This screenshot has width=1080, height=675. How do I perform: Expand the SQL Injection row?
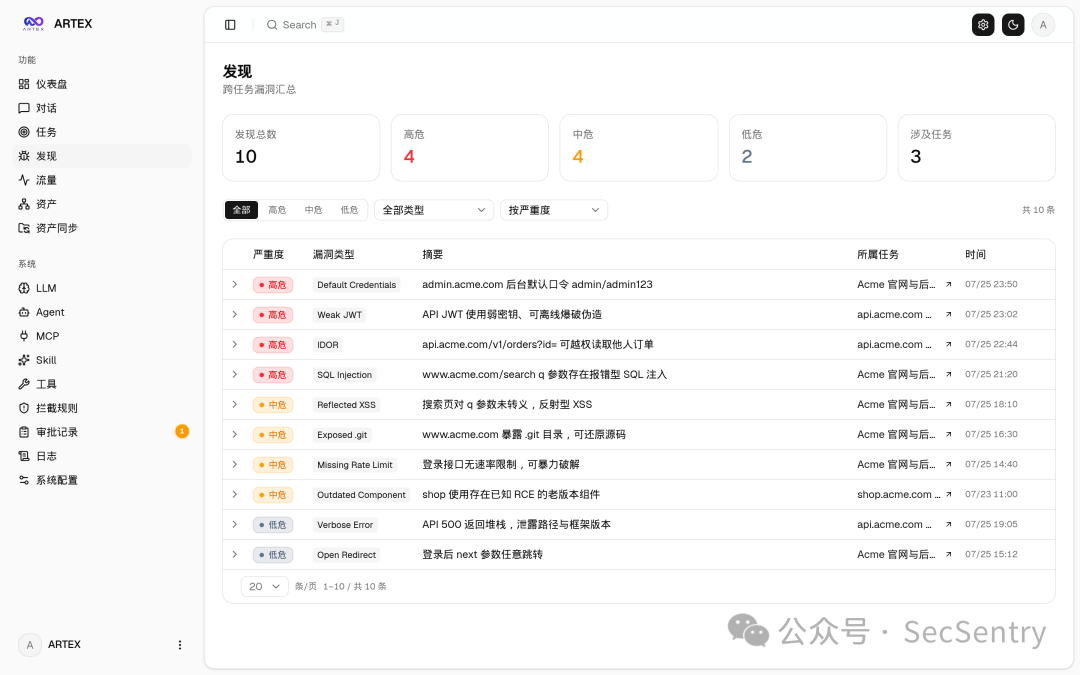[235, 375]
